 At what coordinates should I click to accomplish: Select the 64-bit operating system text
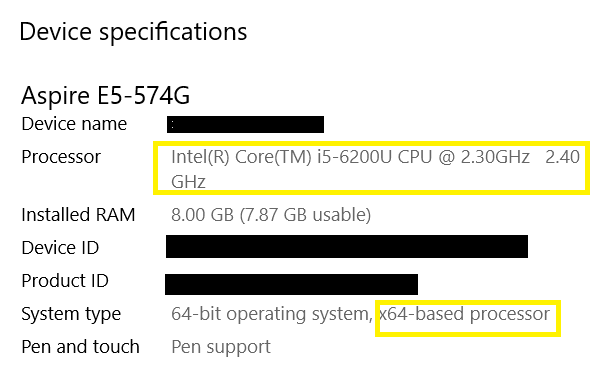coord(272,314)
